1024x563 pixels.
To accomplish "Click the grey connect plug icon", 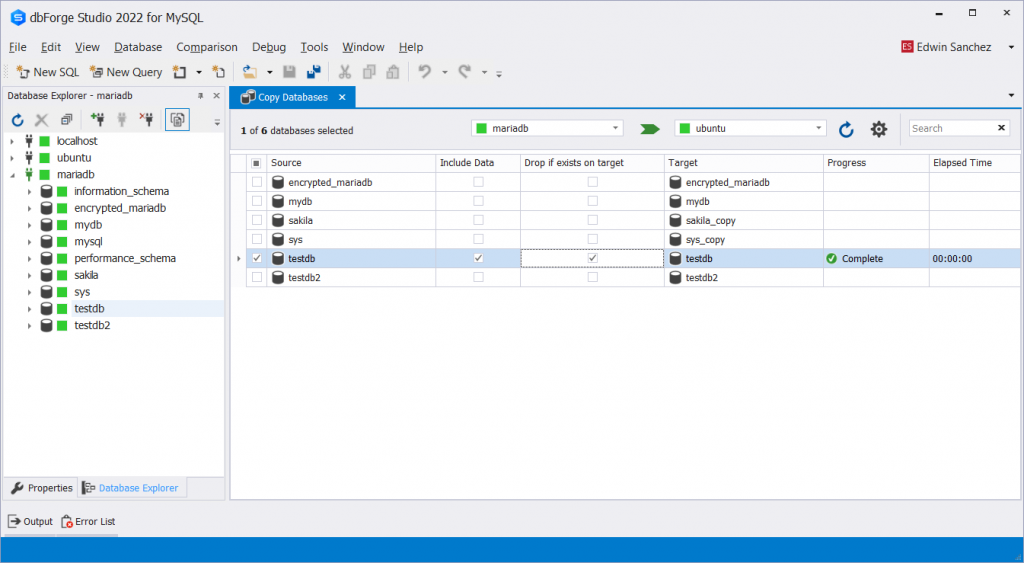I will pyautogui.click(x=121, y=120).
